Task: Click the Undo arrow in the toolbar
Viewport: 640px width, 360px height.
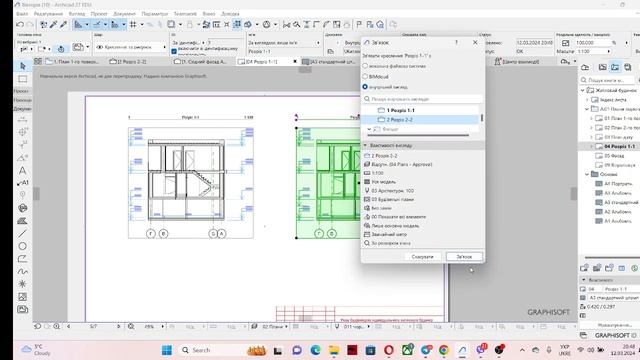Action: 20,25
